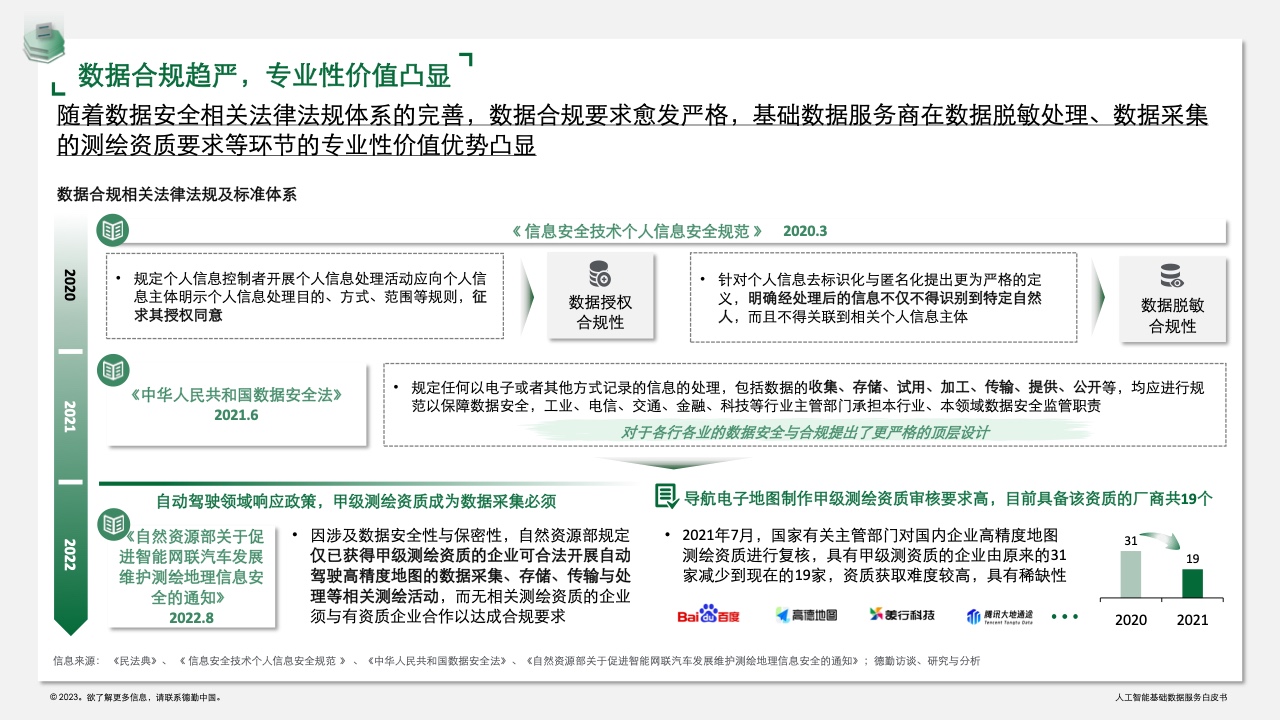Click the book icon beside 信息安全技术个人信息安全规范
Image resolution: width=1280 pixels, height=720 pixels.
[112, 231]
